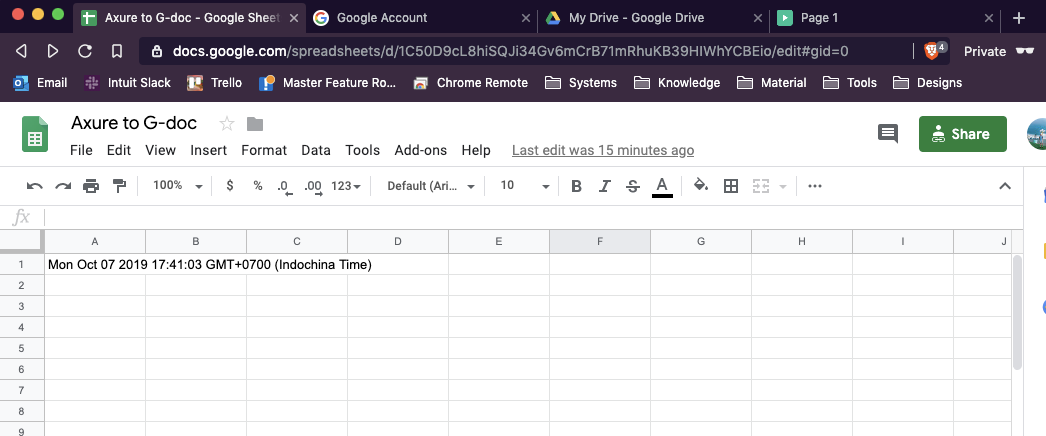Click the Print icon
Screen dimensions: 1046x436
point(91,186)
